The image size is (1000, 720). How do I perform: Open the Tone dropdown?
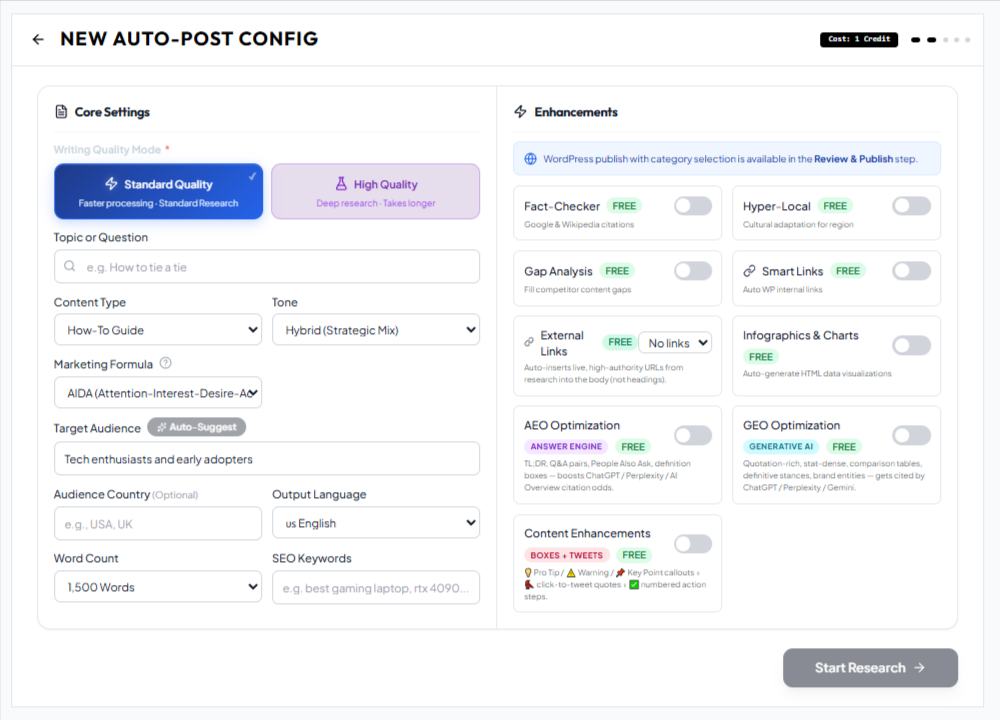(376, 330)
